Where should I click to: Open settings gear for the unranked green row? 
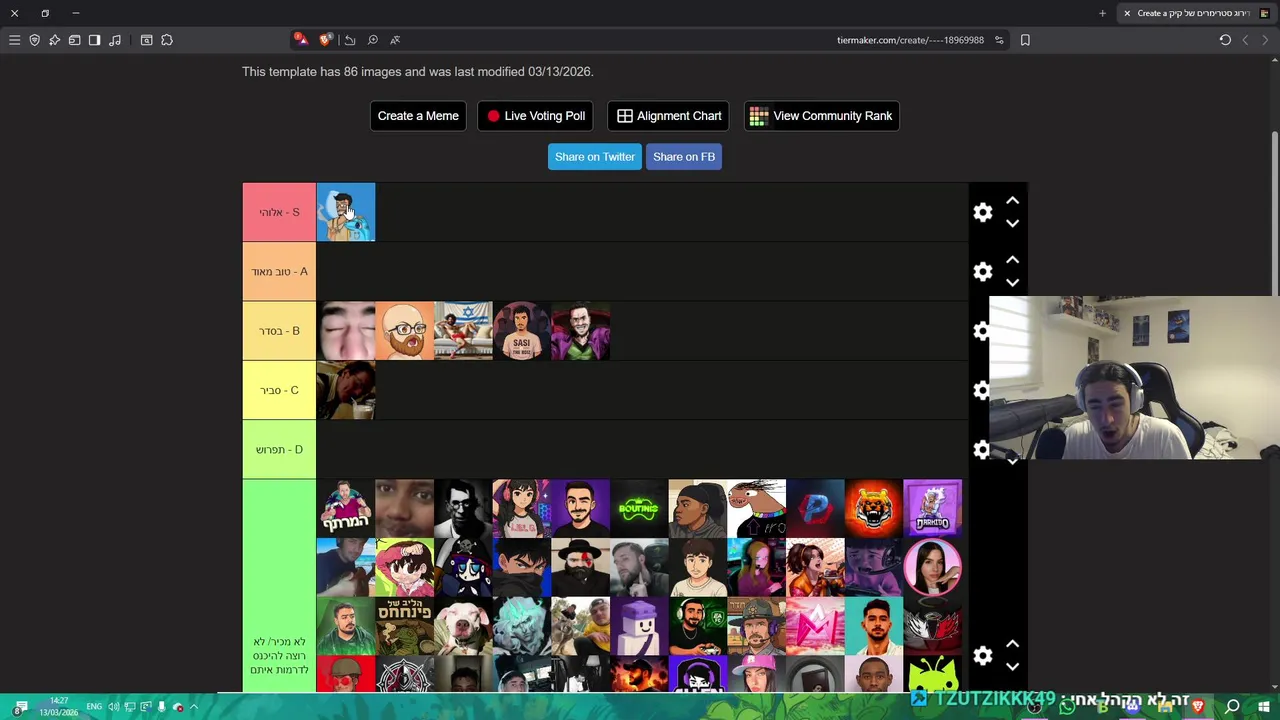[x=982, y=655]
